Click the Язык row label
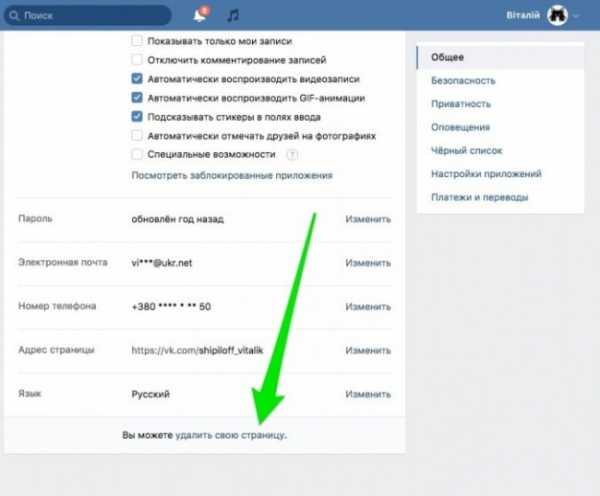 (x=29, y=393)
